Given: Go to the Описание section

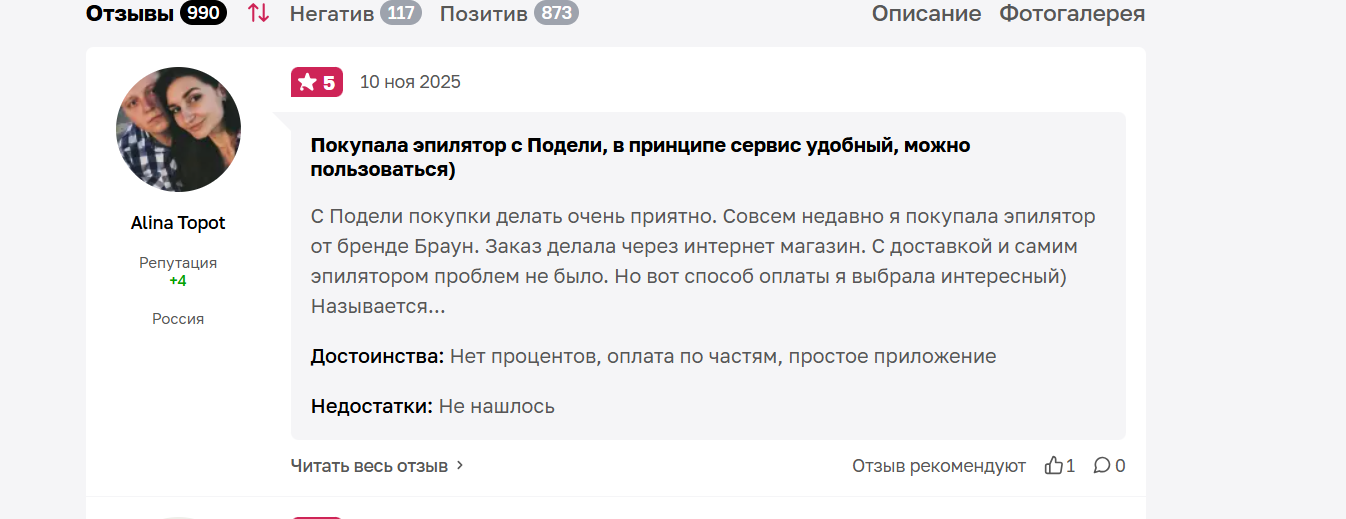Looking at the screenshot, I should click(x=926, y=14).
